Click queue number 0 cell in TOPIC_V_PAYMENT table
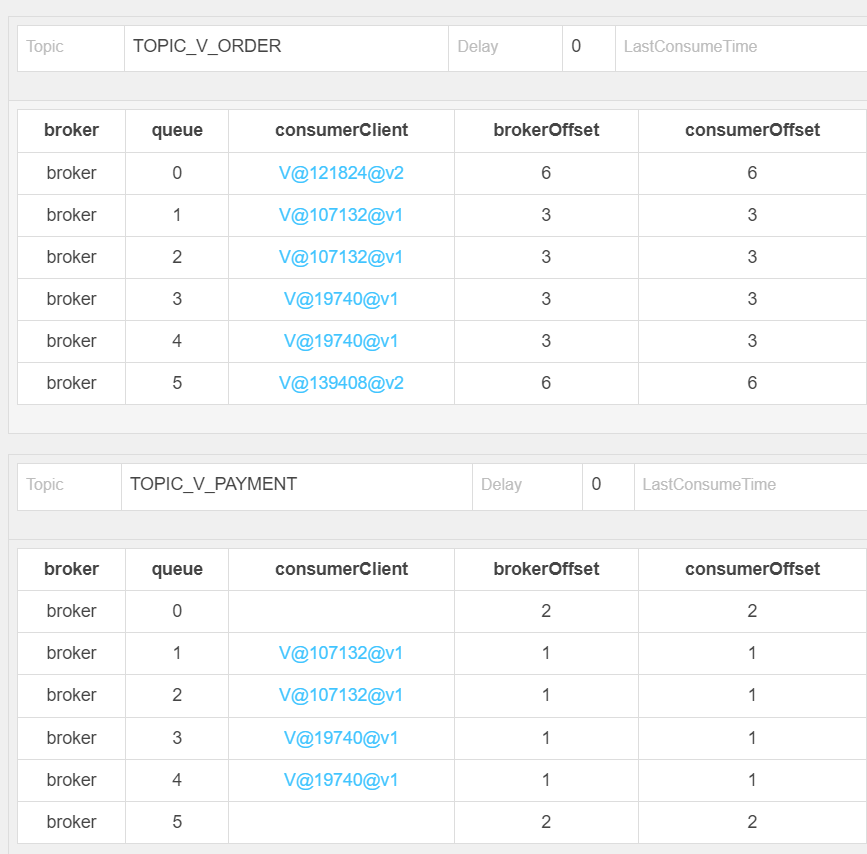 [x=177, y=611]
